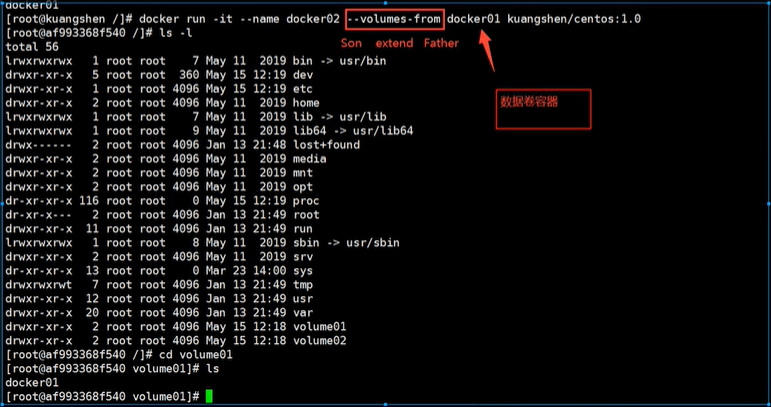
Task: Click the "lib64" link name
Action: [309, 131]
